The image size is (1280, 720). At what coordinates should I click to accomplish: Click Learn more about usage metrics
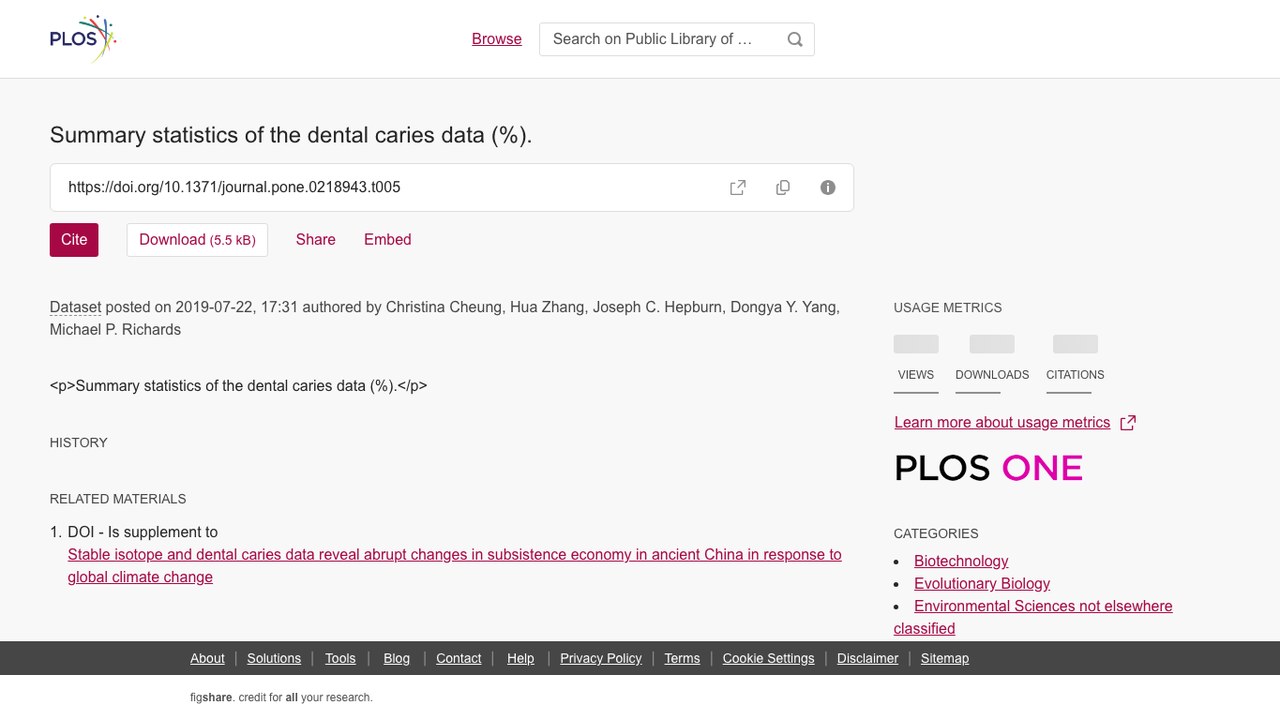tap(1002, 422)
